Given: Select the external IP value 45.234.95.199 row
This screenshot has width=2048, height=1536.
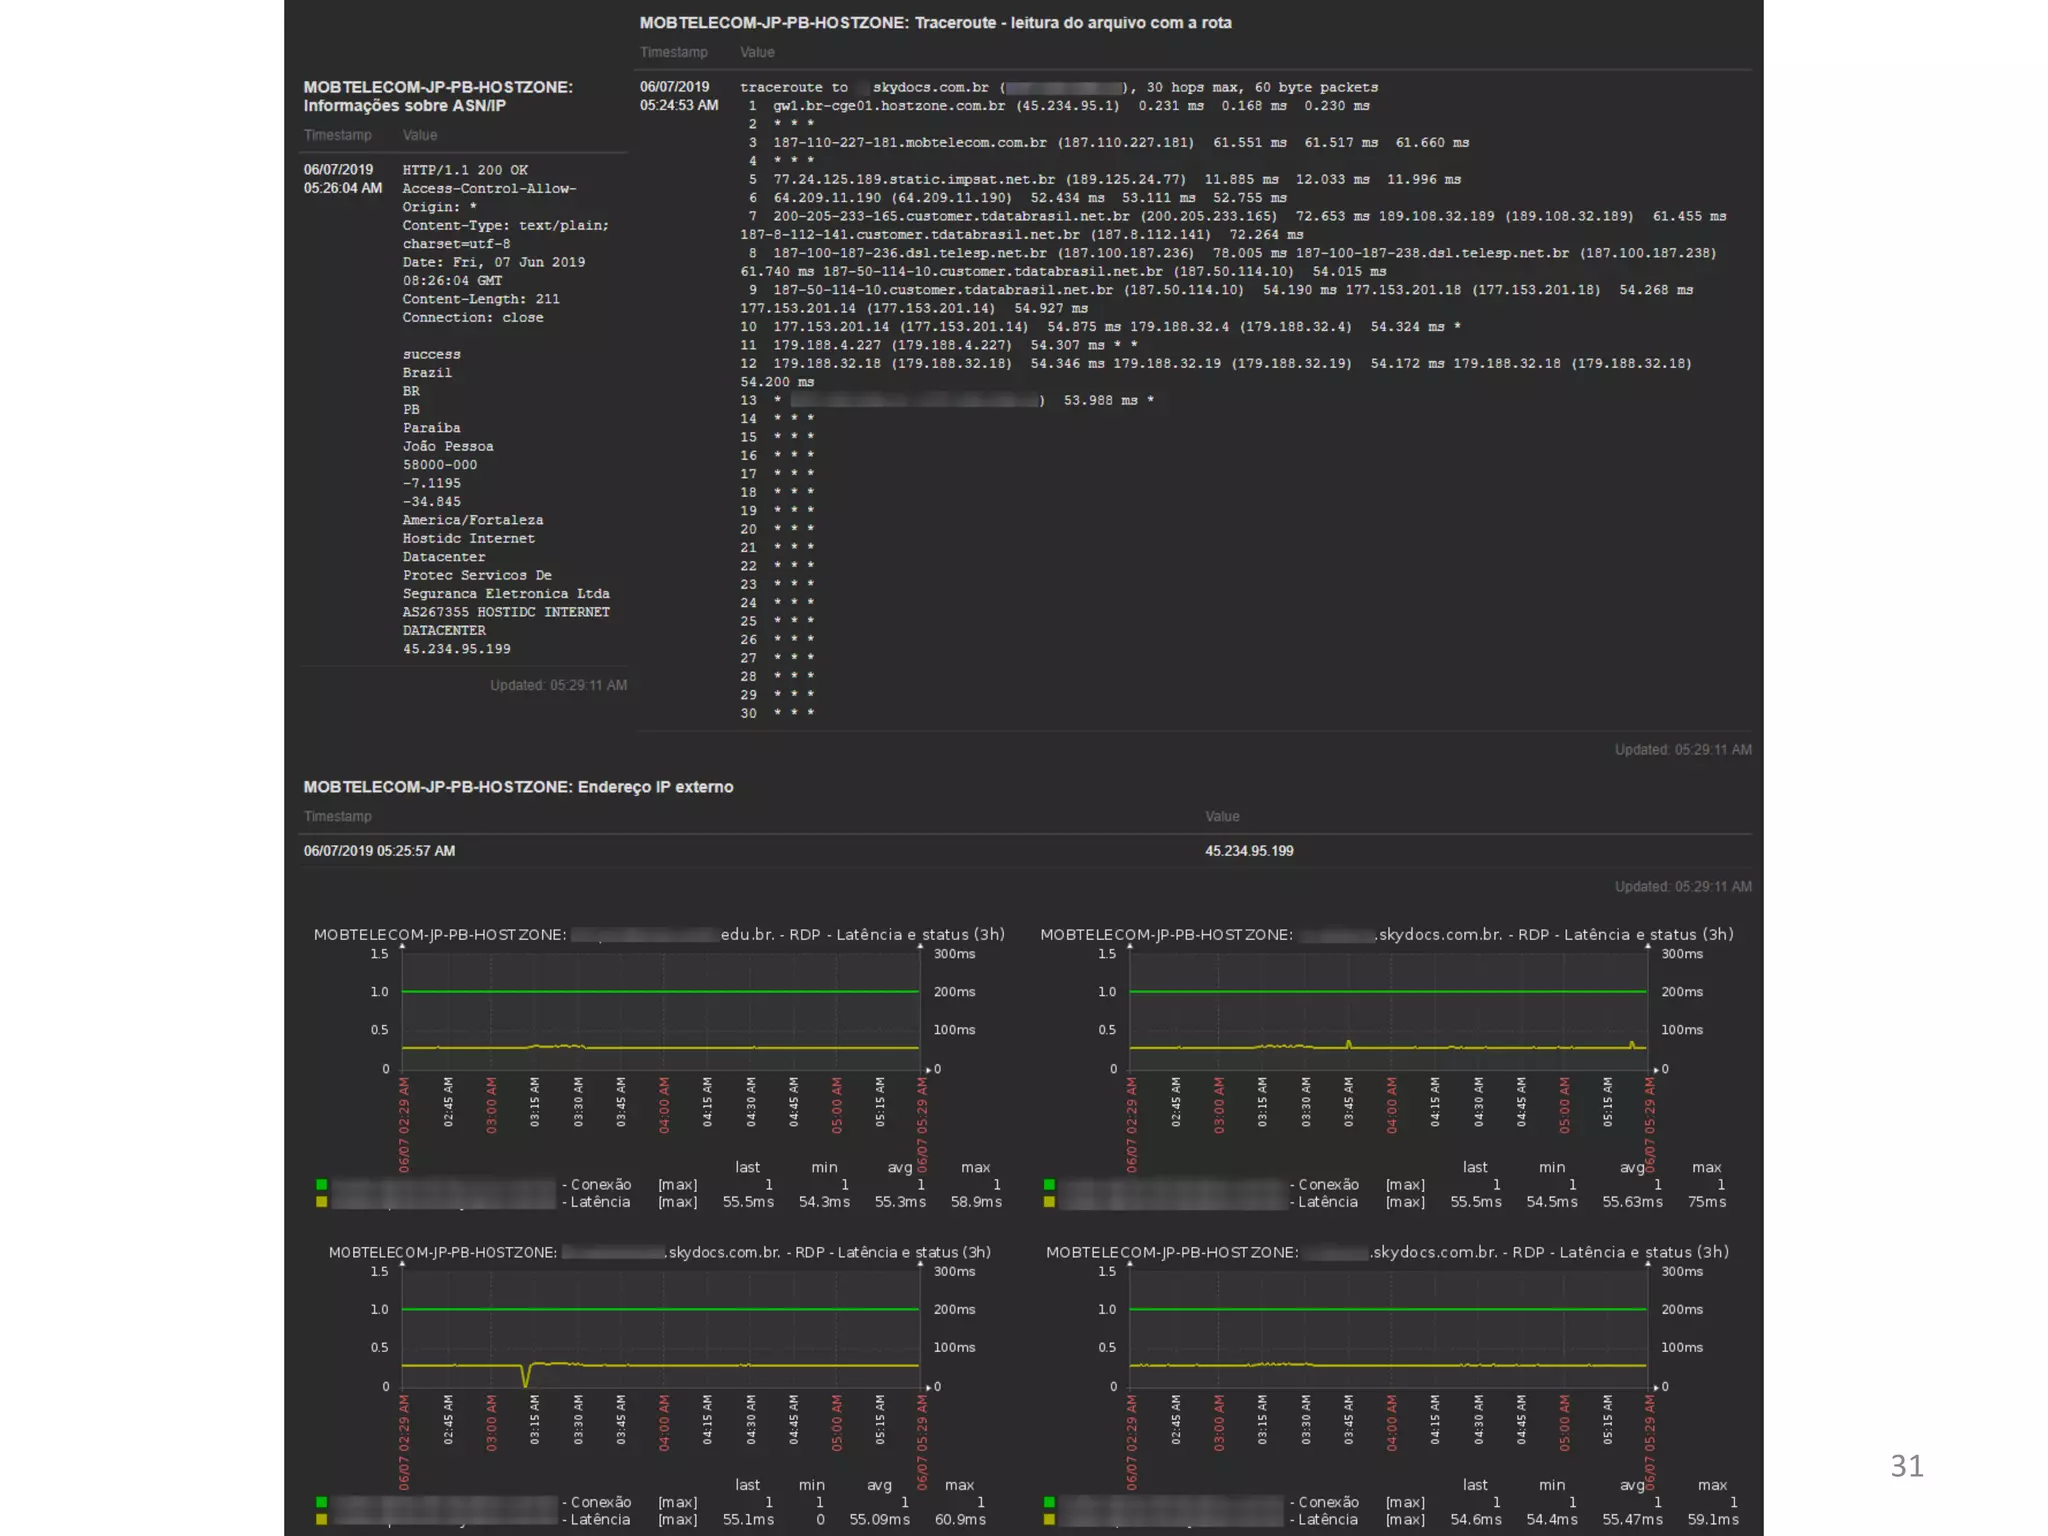Looking at the screenshot, I should 1249,851.
